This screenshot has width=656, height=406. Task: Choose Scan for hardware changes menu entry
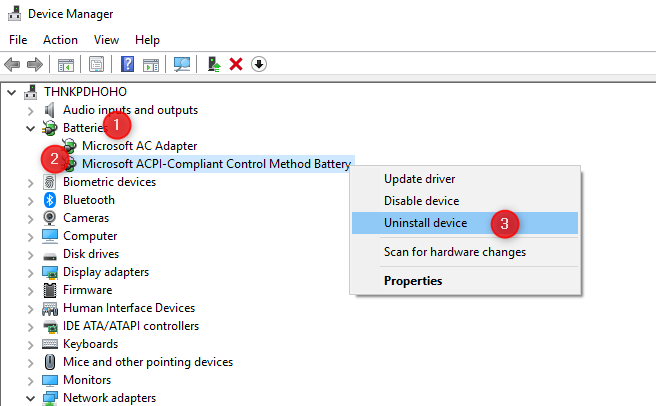click(x=465, y=252)
